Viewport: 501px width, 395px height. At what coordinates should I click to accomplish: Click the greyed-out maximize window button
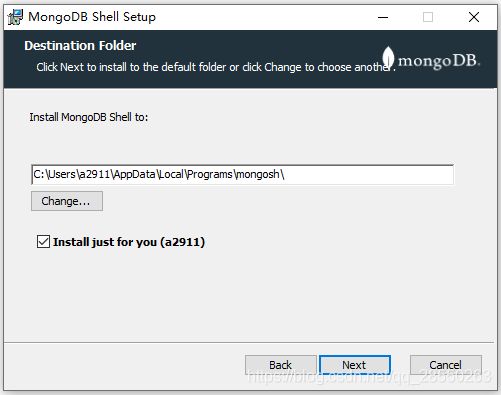coord(428,17)
